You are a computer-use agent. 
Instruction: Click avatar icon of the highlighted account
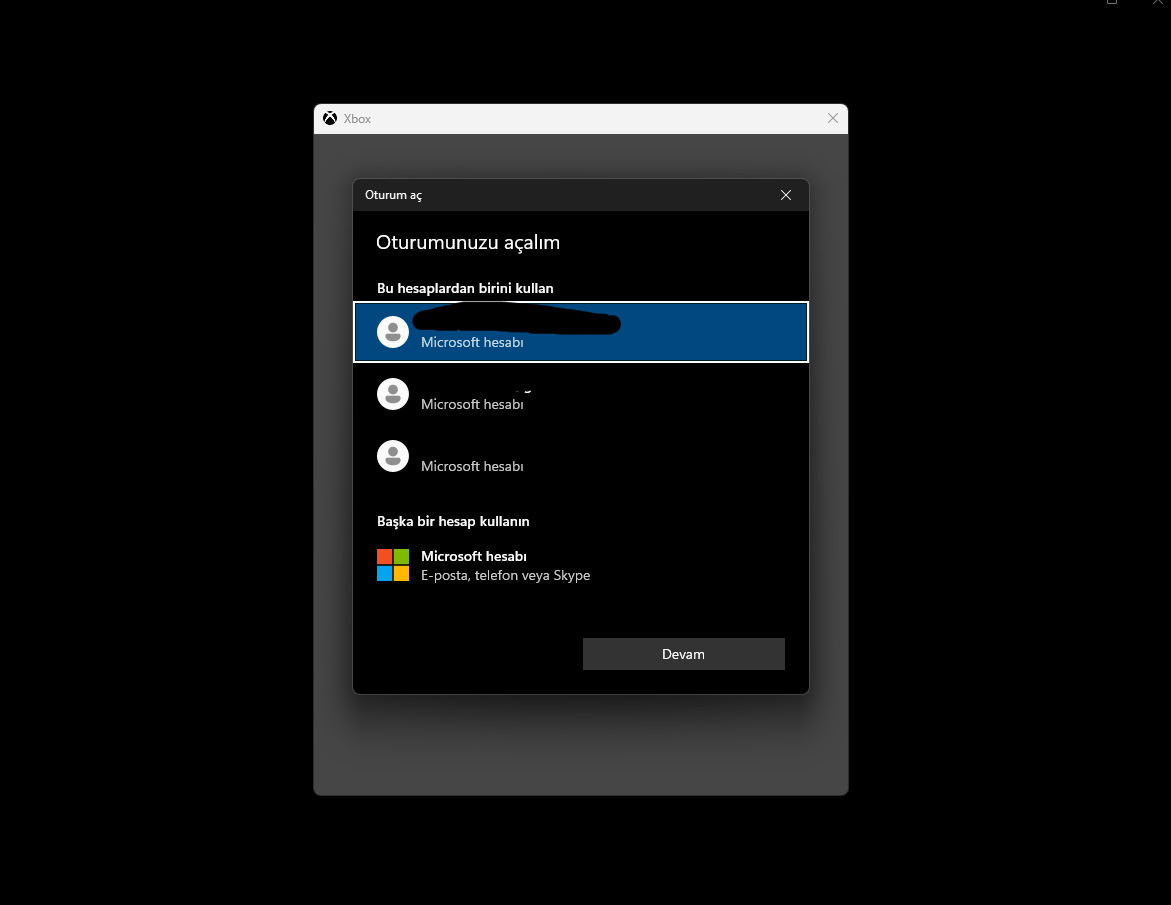pos(393,332)
